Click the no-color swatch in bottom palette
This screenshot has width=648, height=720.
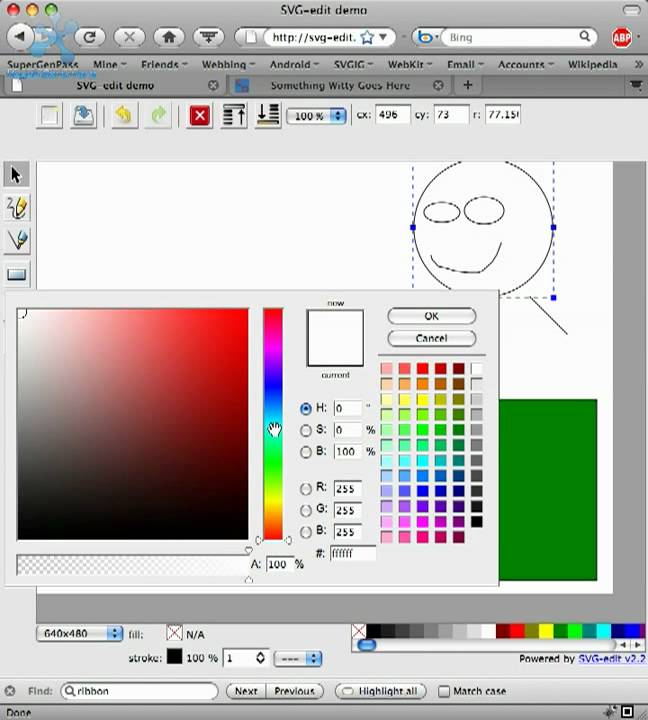359,630
